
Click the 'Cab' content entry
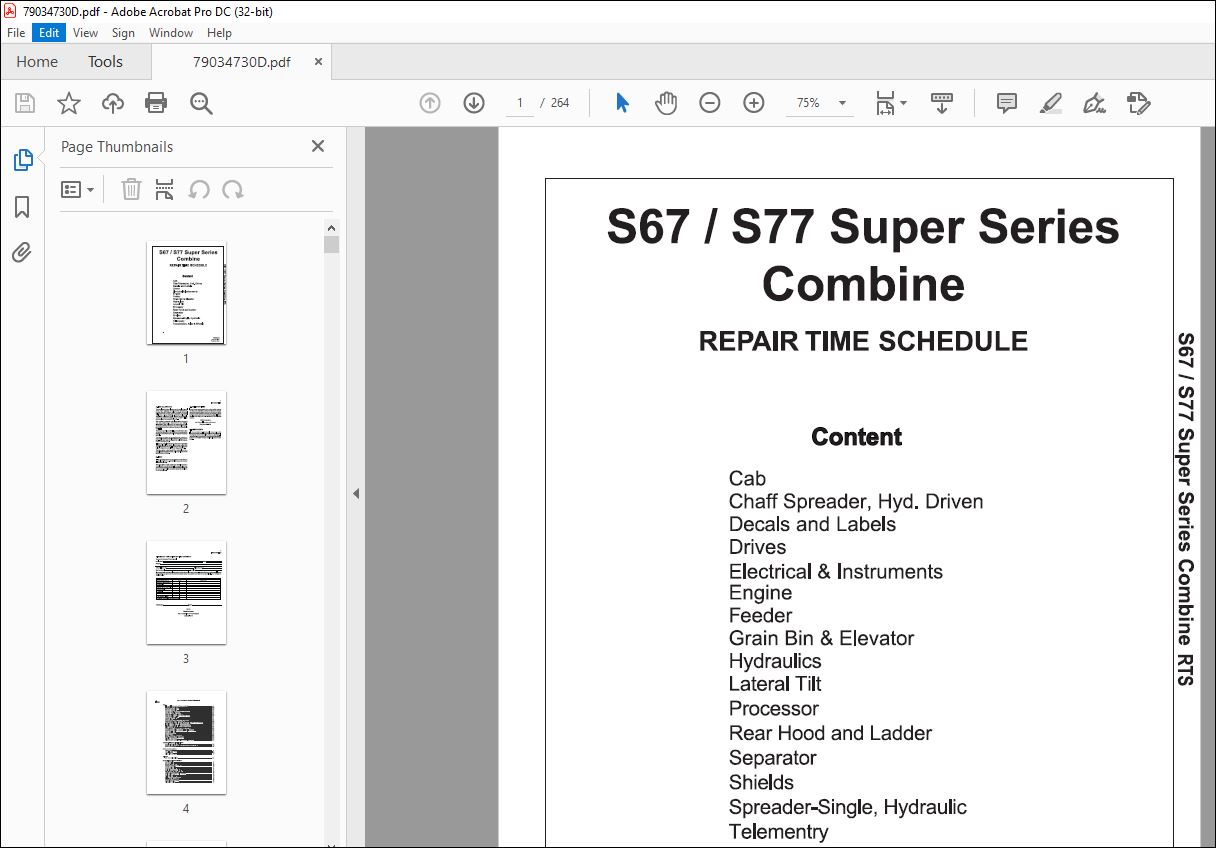[x=747, y=479]
